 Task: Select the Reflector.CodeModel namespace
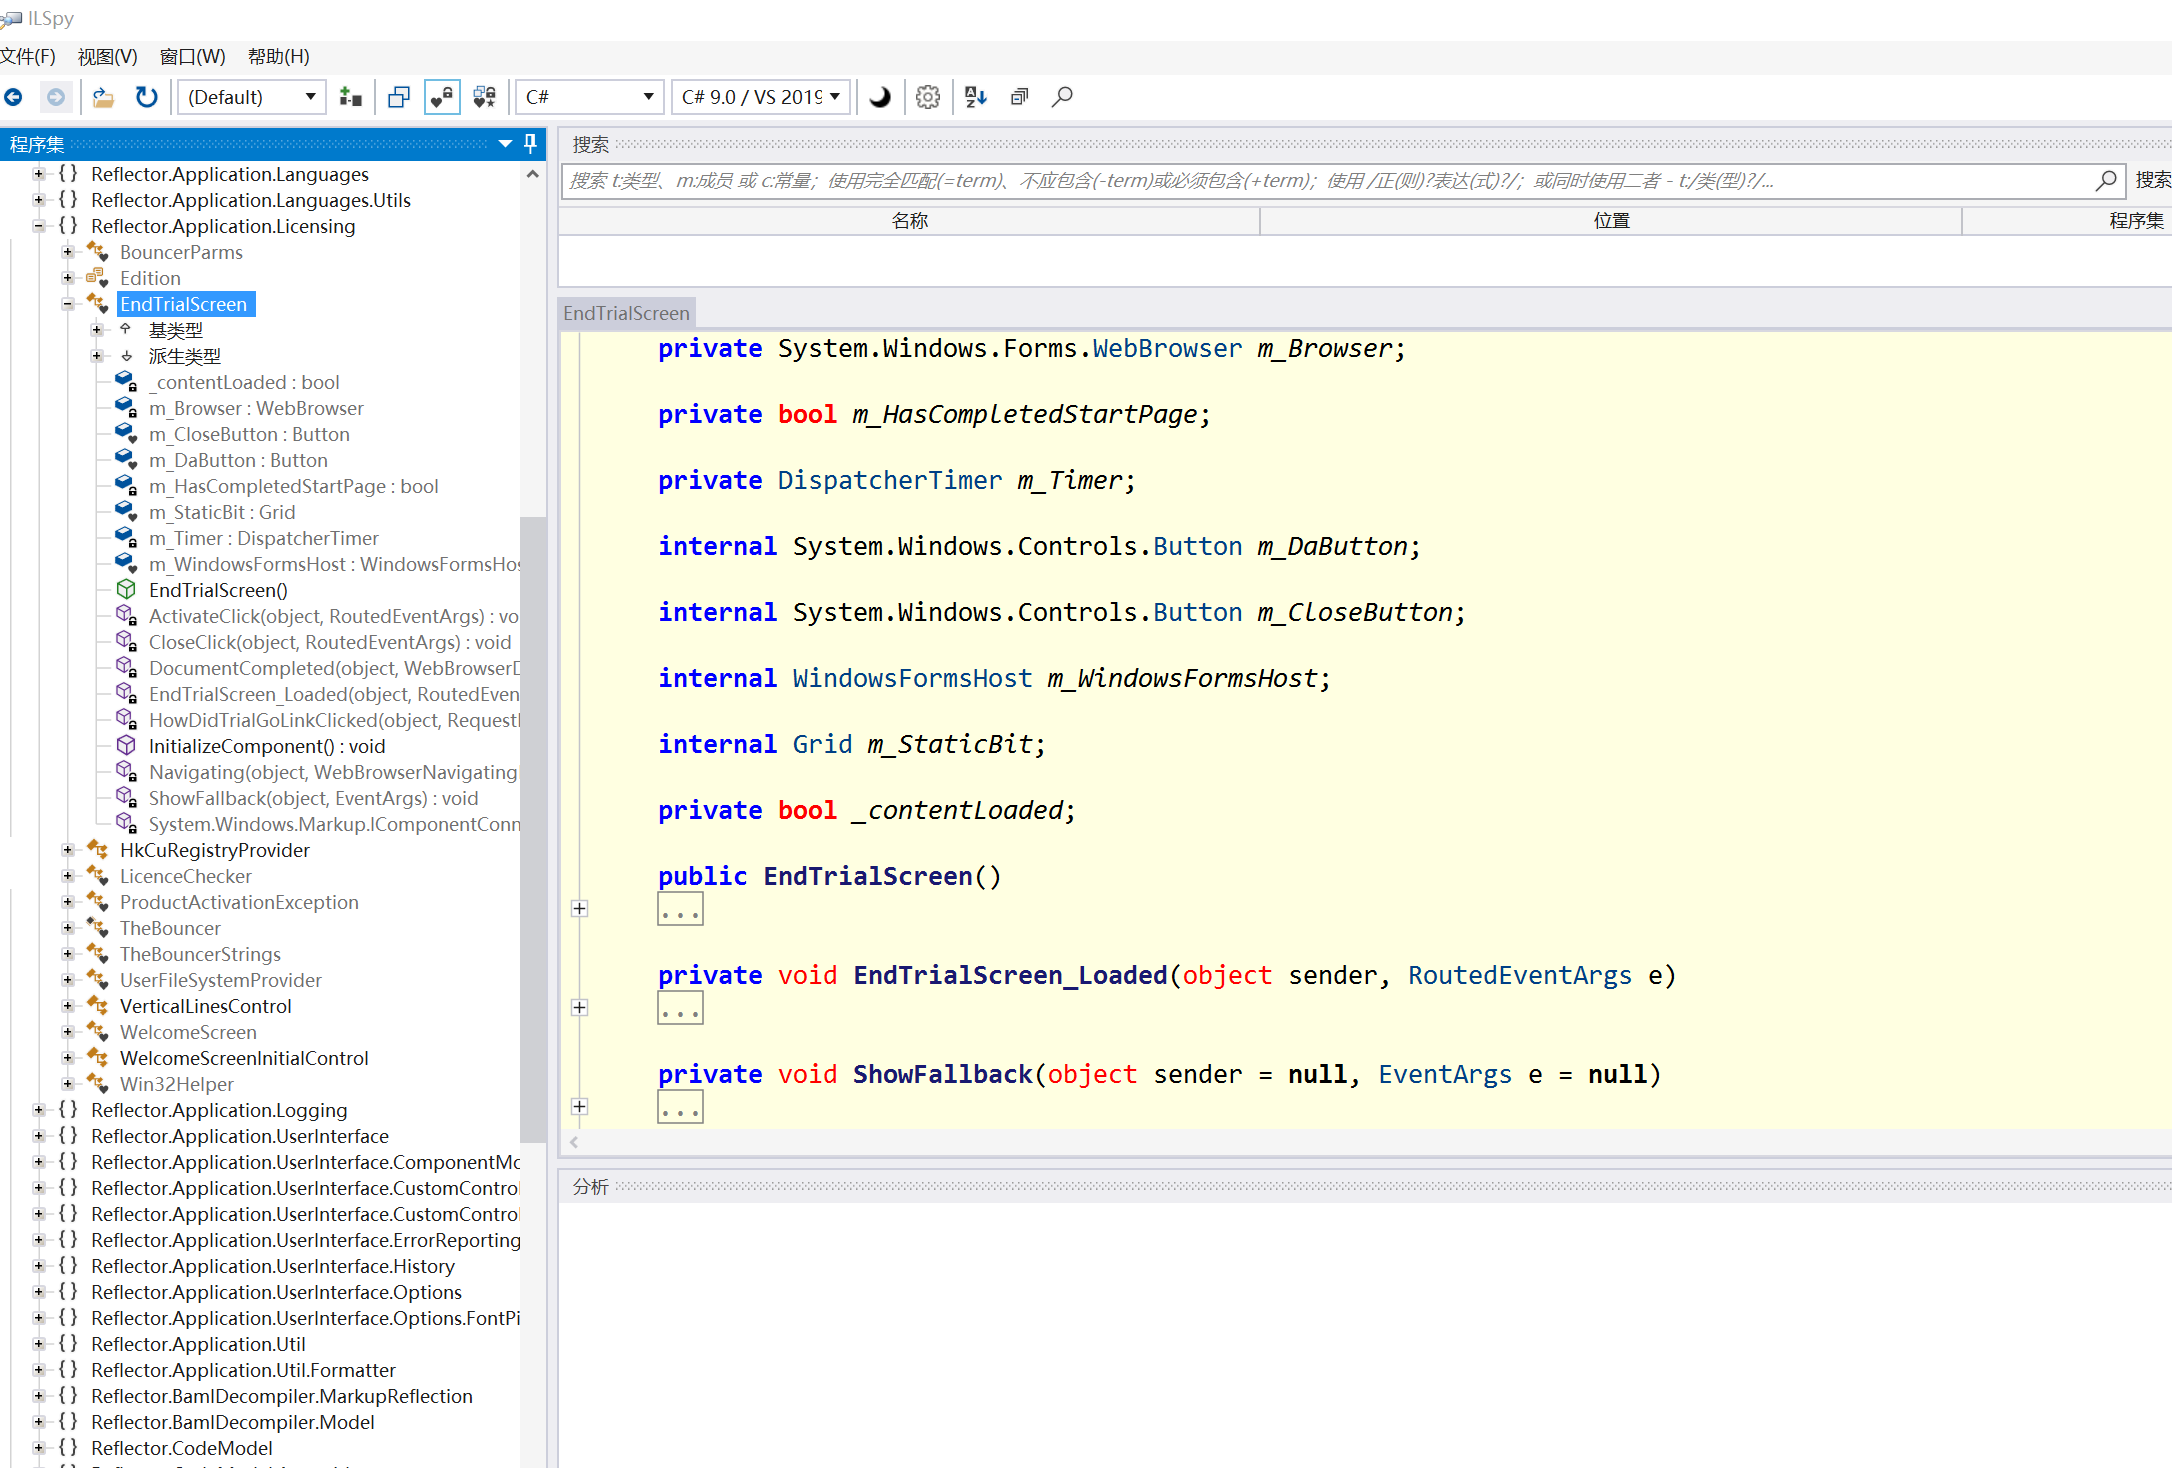pos(182,1448)
